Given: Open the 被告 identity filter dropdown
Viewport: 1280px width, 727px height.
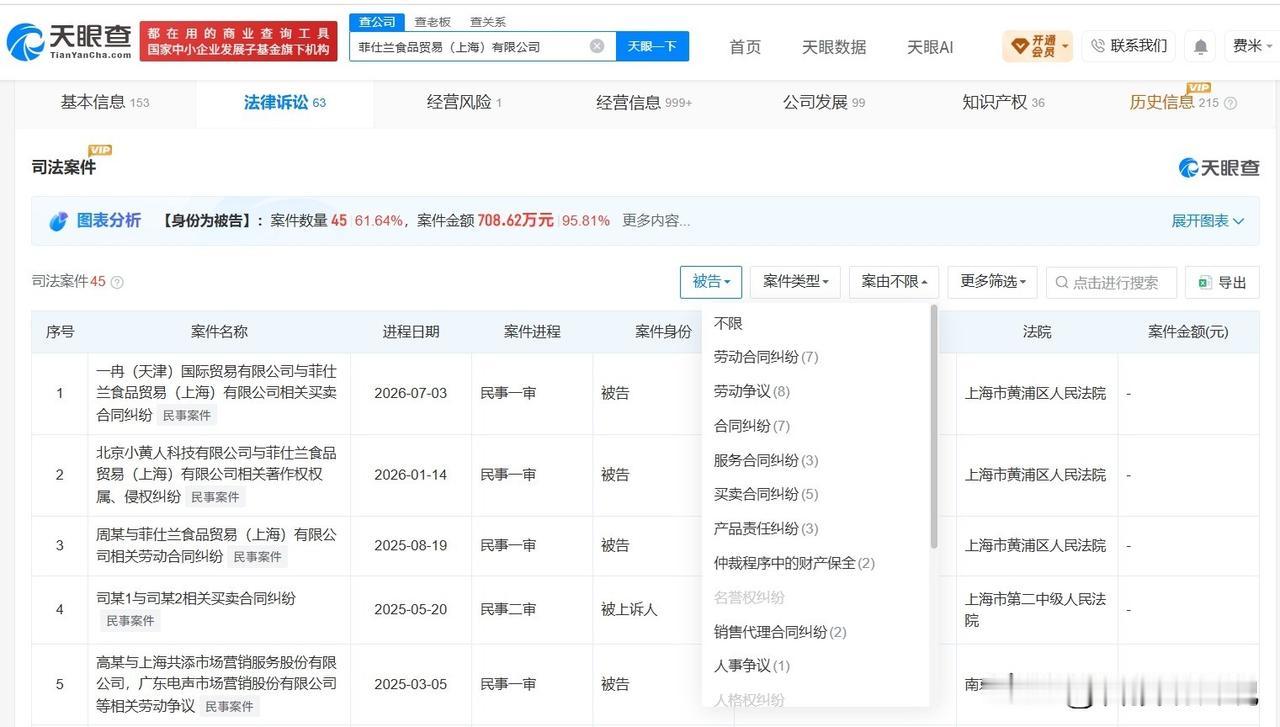Looking at the screenshot, I should click(711, 282).
